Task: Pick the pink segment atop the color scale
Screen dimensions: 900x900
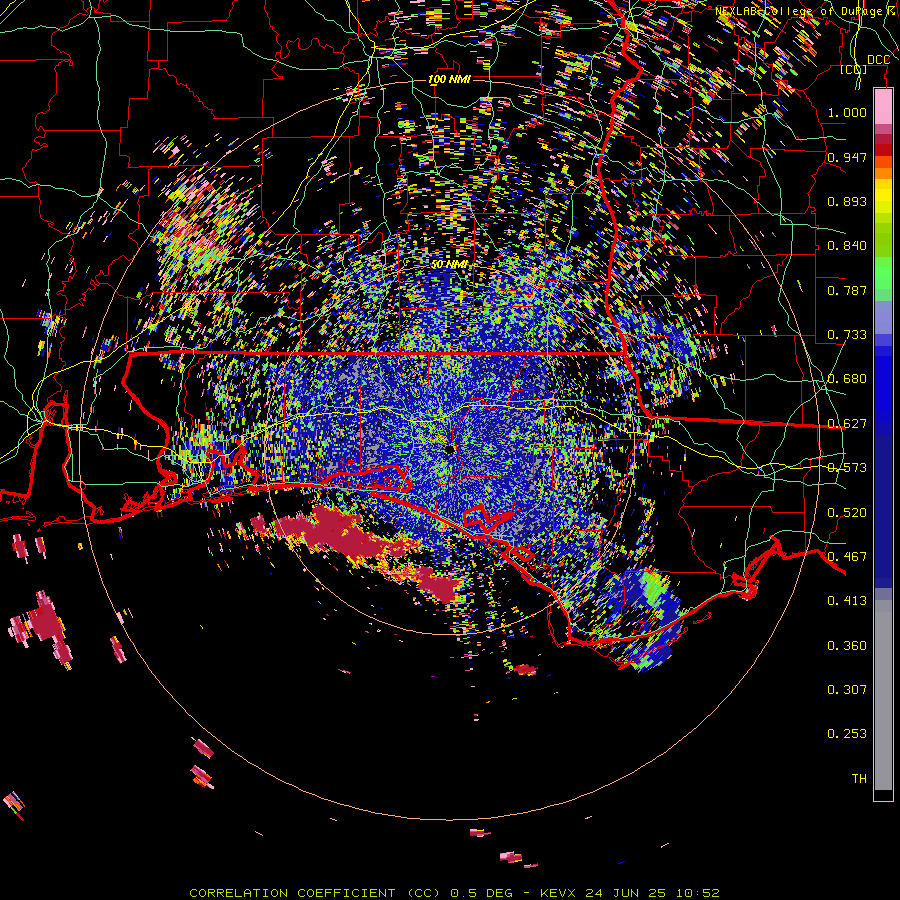Action: (883, 107)
